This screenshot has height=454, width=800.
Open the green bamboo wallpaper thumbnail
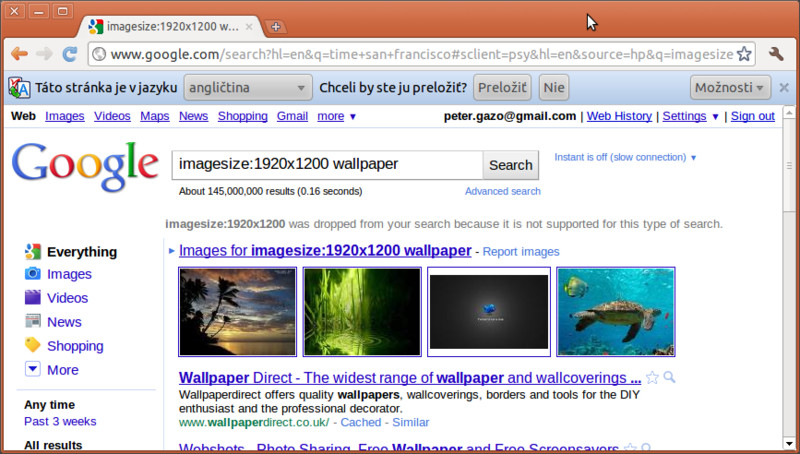pyautogui.click(x=362, y=312)
